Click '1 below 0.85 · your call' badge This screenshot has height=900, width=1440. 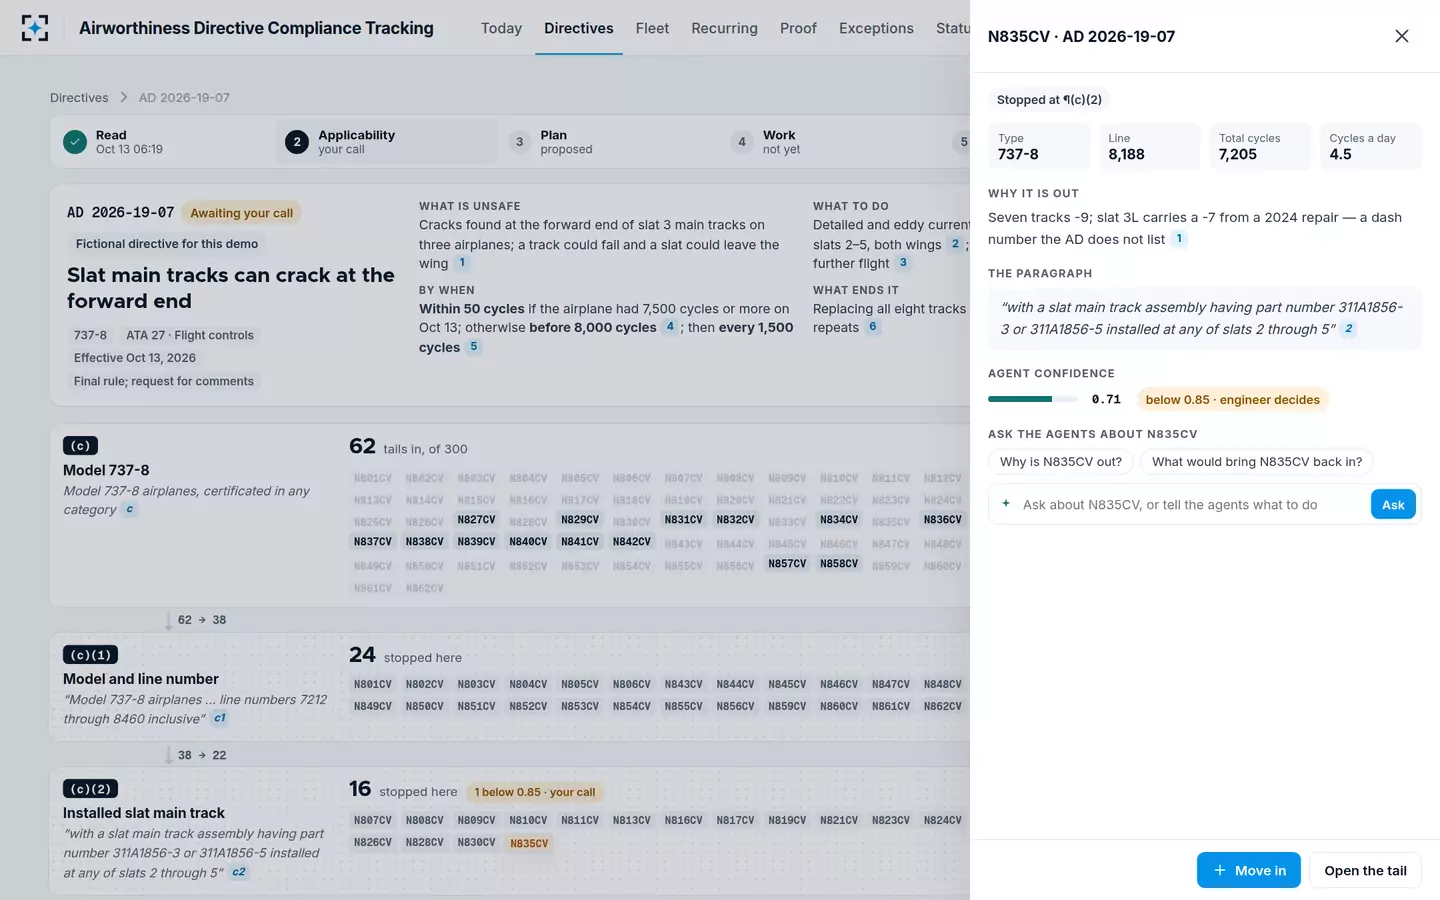pos(534,792)
